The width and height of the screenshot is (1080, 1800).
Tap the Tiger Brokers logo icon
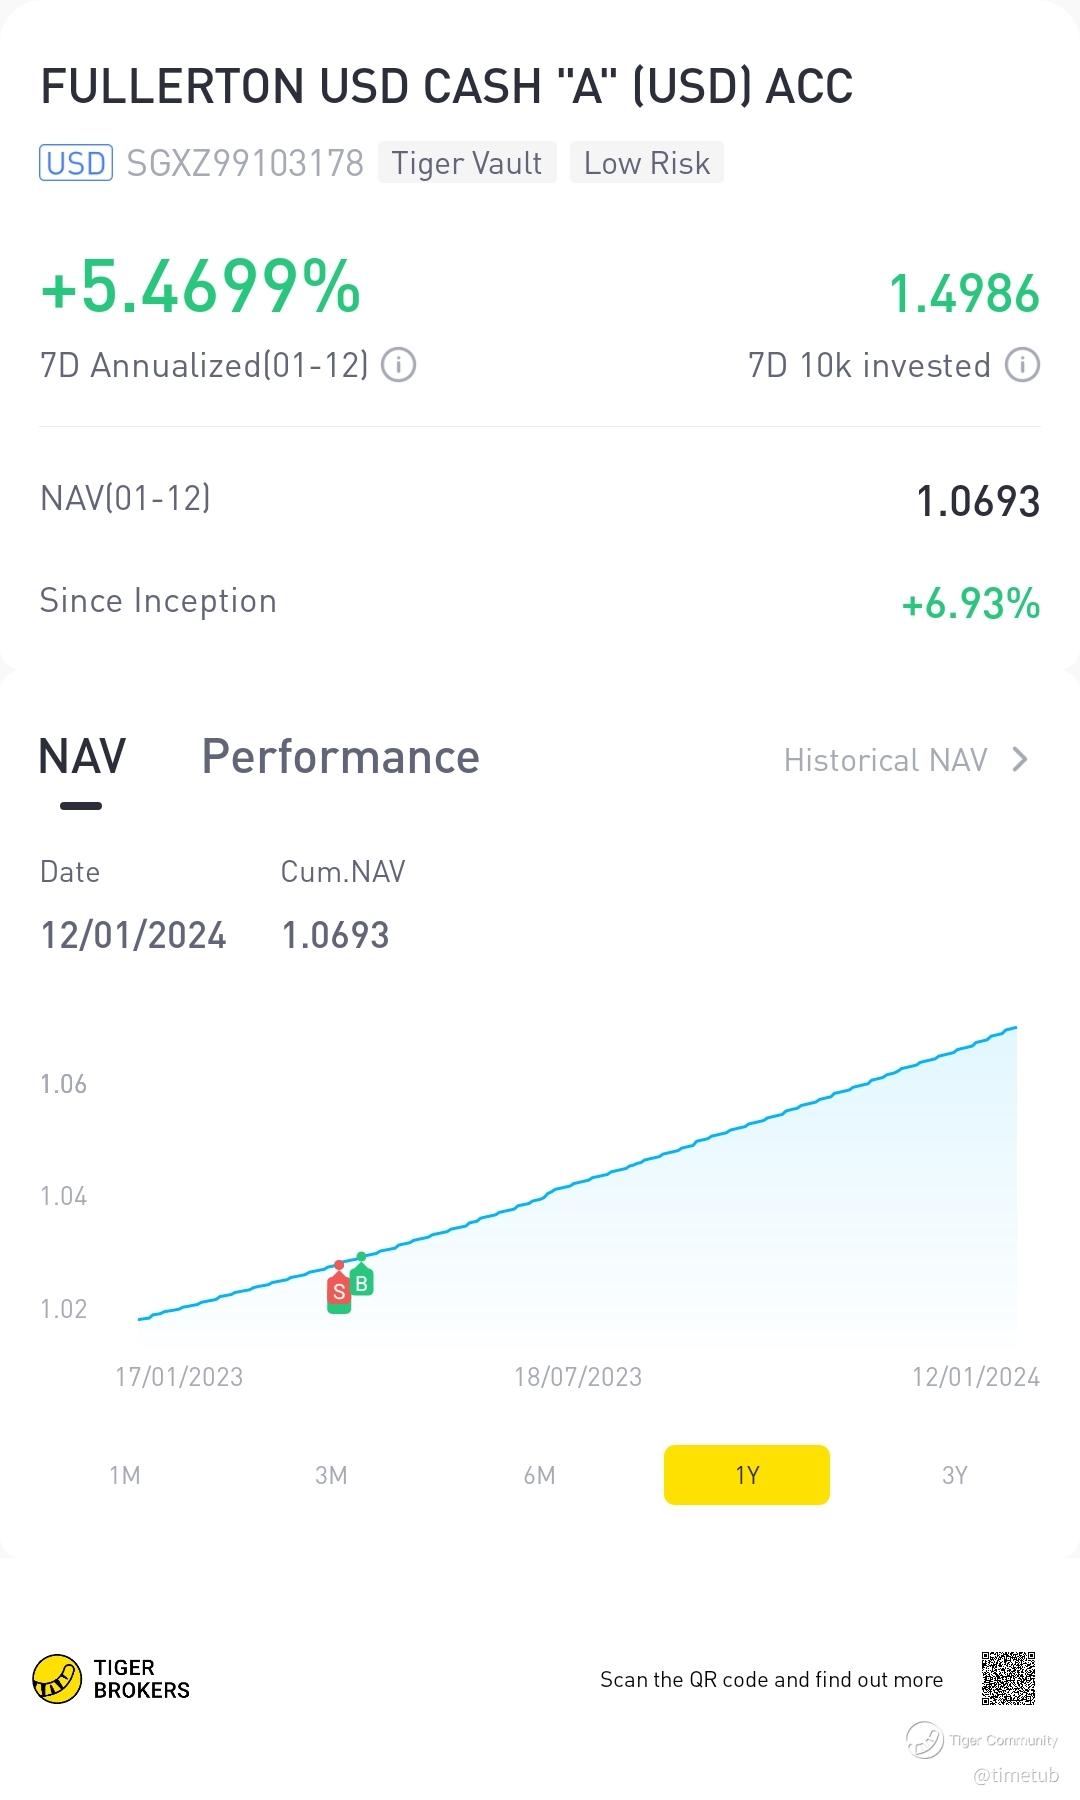tap(57, 1678)
